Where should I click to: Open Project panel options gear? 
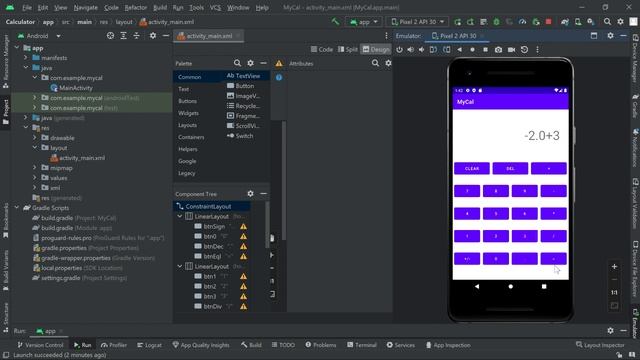[153, 36]
